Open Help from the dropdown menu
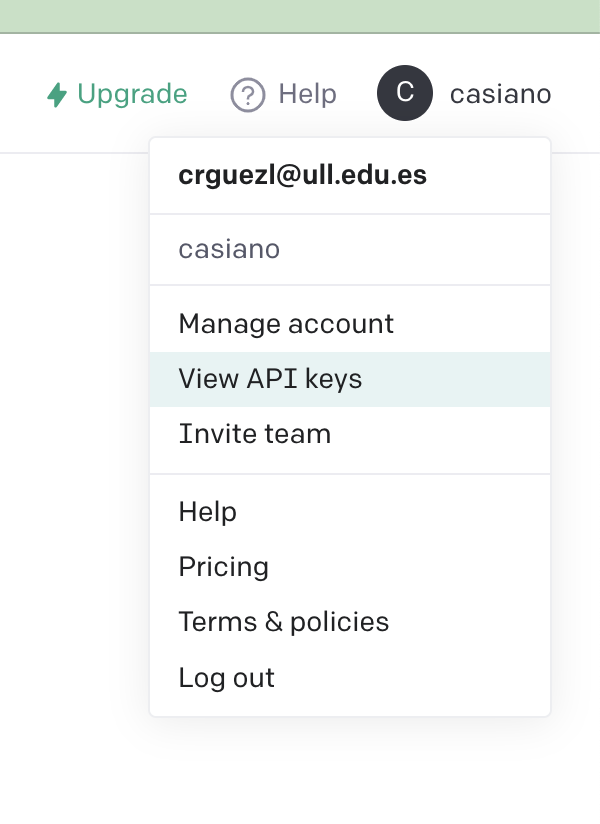 (x=350, y=512)
